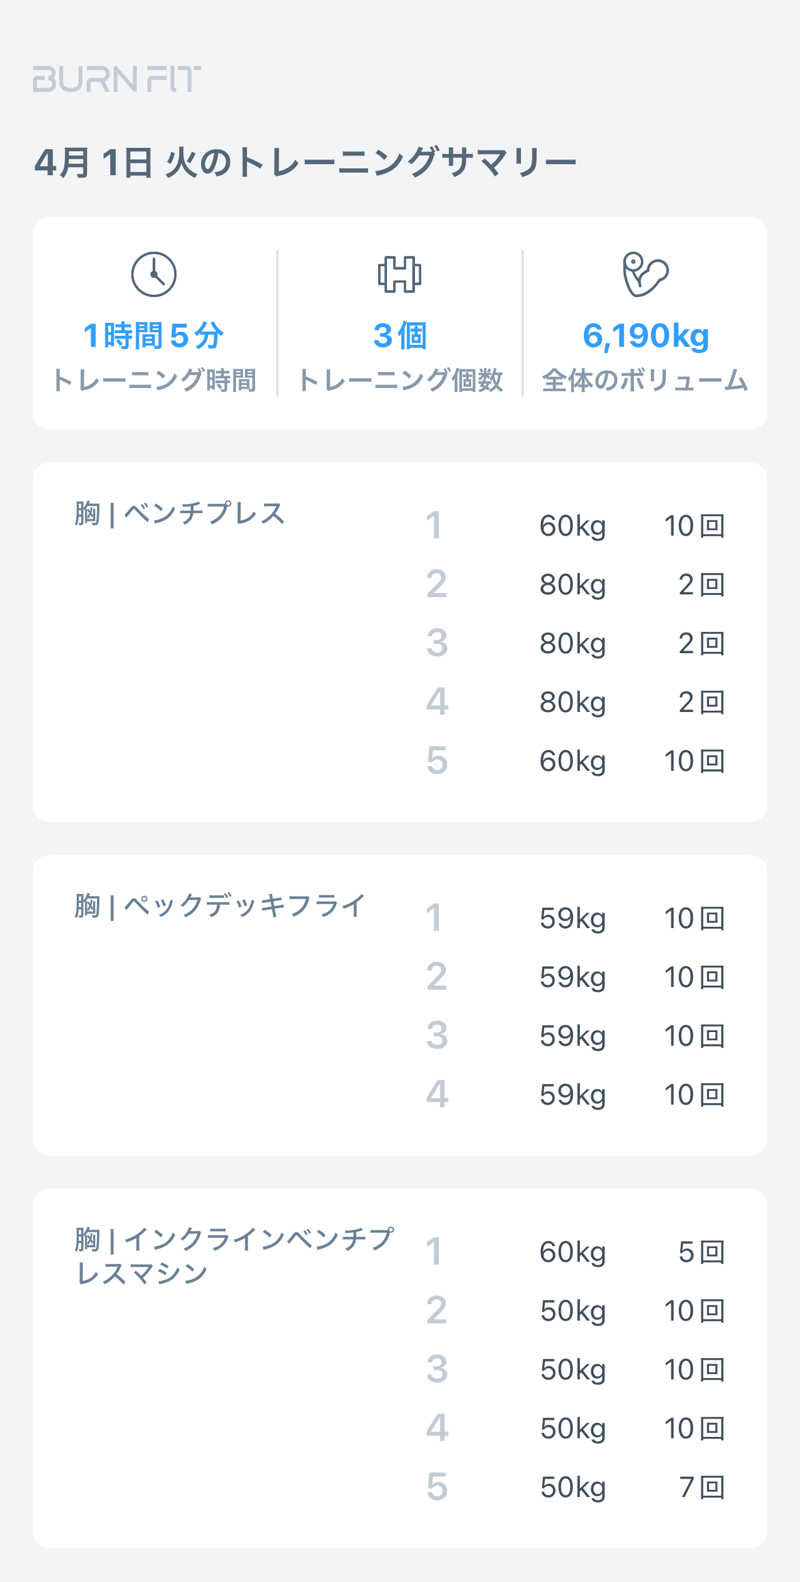800x1582 pixels.
Task: Tap the 5回 reps of incline press set 1
Action: [x=701, y=1252]
